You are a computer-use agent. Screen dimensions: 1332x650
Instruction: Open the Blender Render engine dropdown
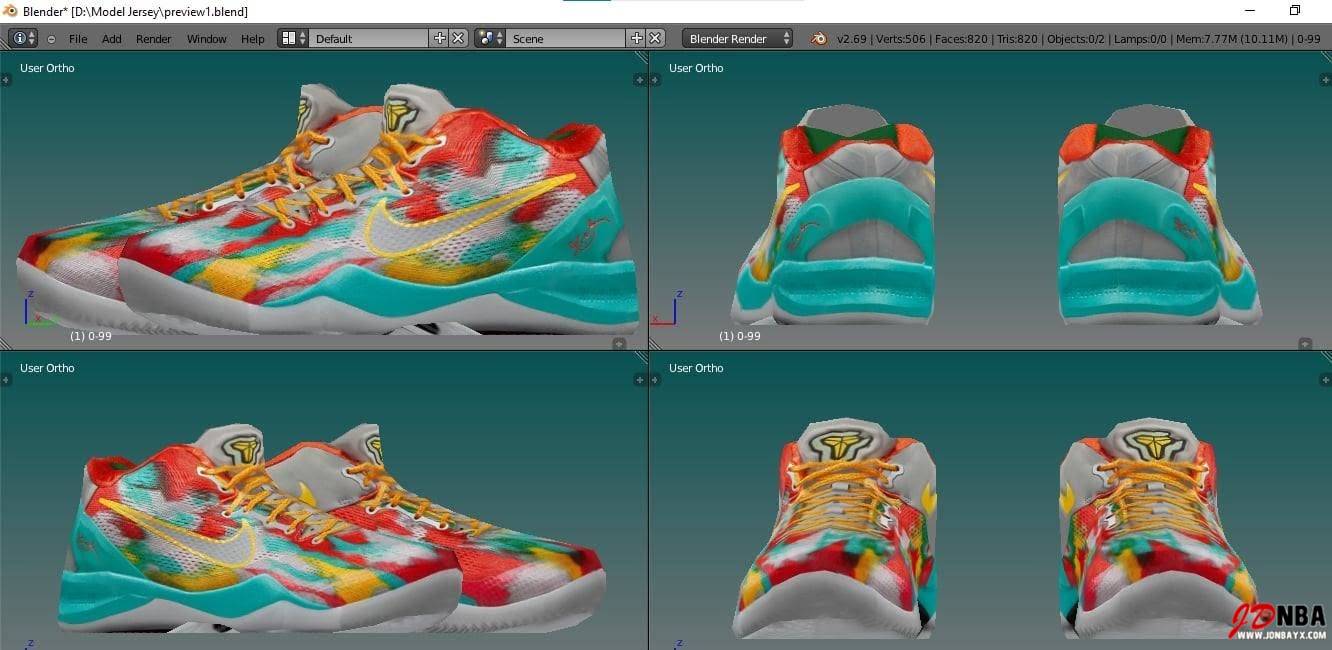[x=737, y=38]
